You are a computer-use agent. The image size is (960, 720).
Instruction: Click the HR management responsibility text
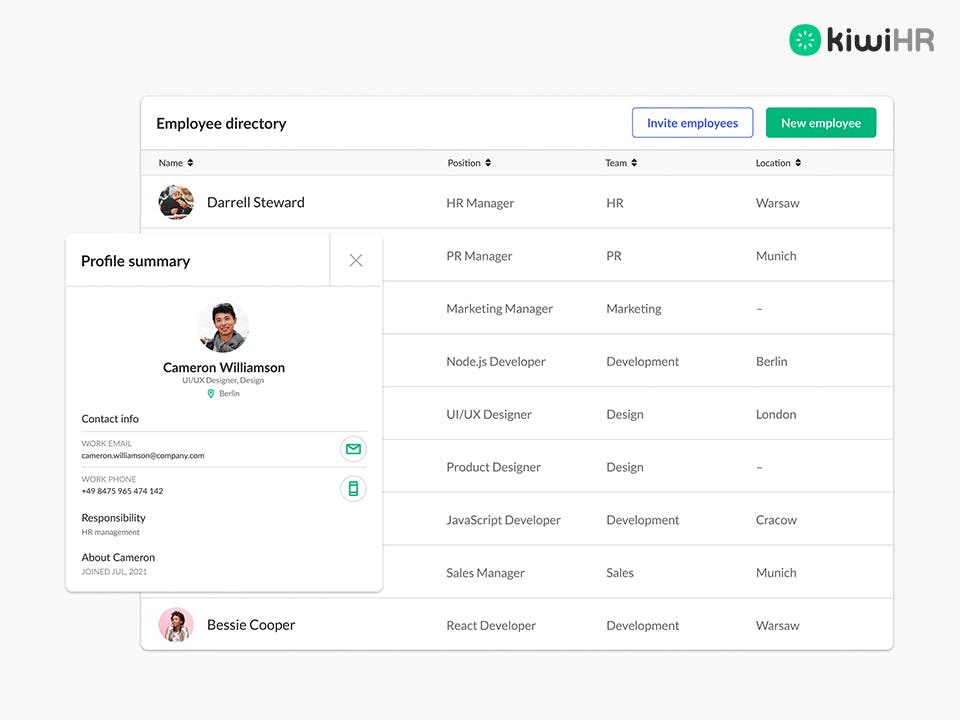(x=110, y=532)
